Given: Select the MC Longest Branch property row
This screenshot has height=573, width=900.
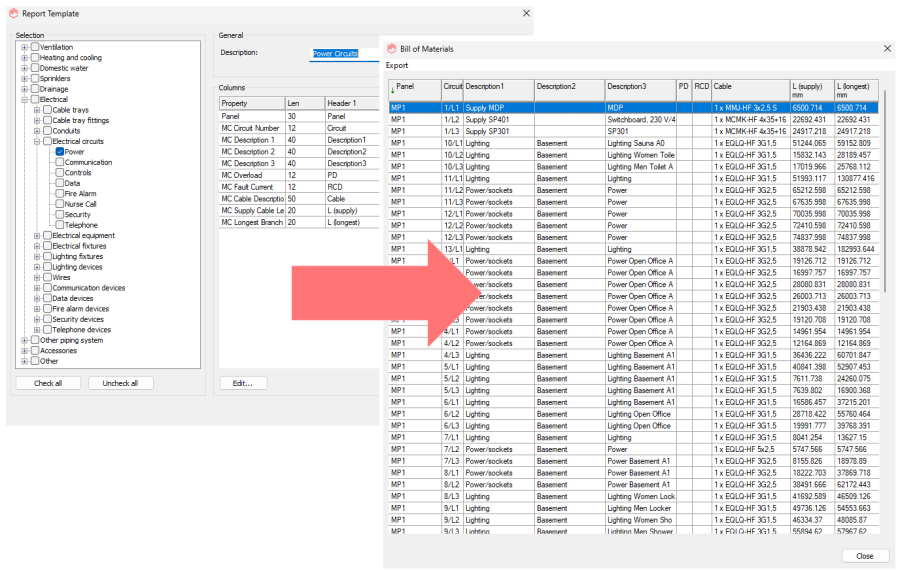Looking at the screenshot, I should (x=299, y=222).
